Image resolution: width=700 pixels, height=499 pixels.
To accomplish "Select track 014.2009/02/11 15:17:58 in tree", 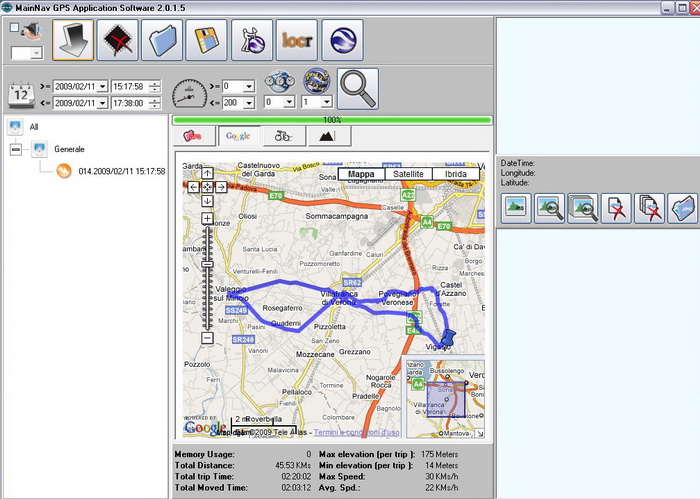I will (120, 171).
